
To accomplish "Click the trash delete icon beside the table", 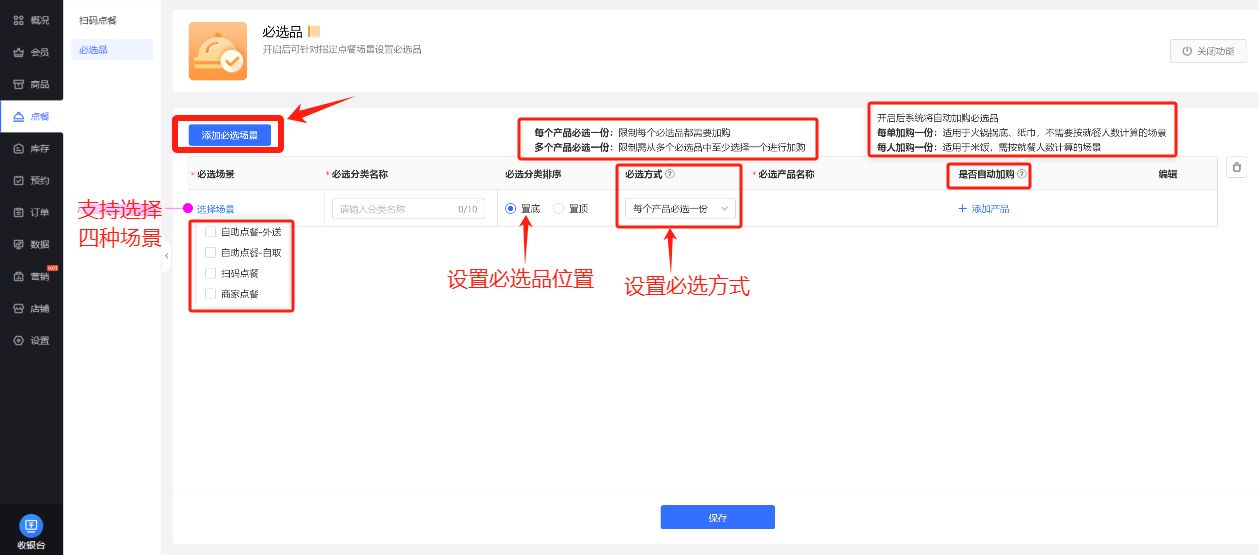I will 1236,168.
